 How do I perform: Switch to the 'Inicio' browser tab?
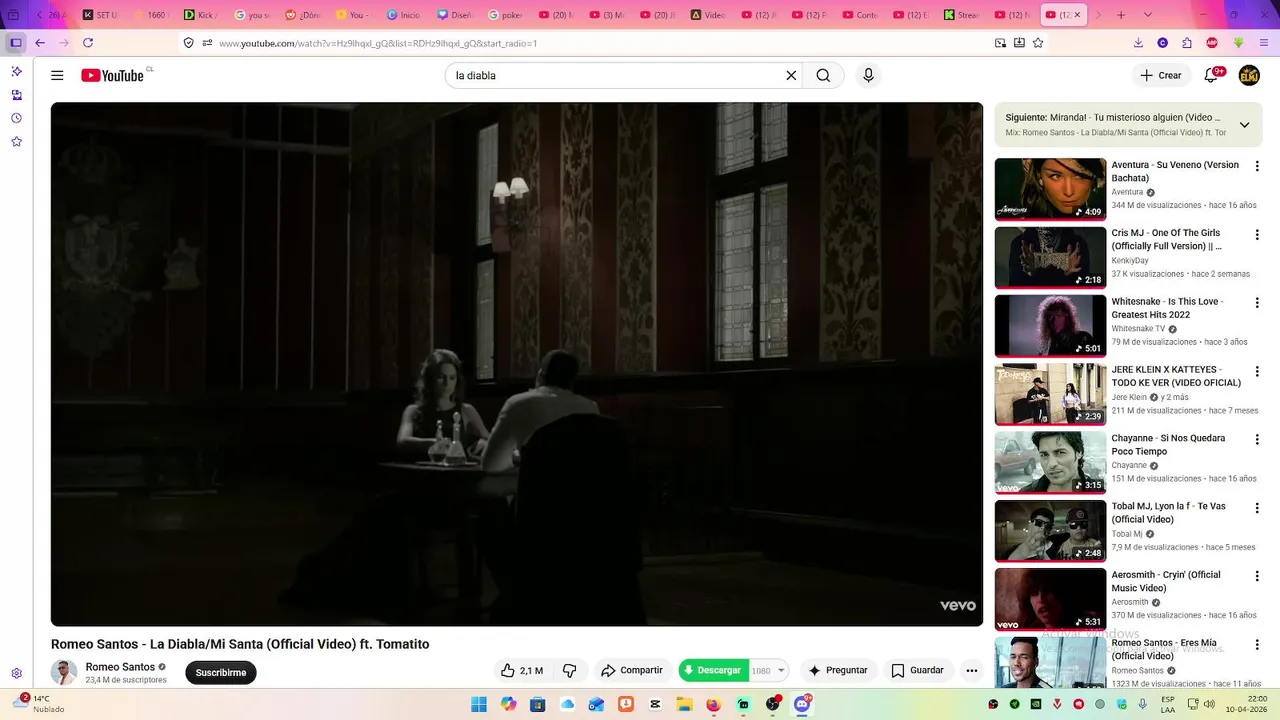pyautogui.click(x=404, y=15)
